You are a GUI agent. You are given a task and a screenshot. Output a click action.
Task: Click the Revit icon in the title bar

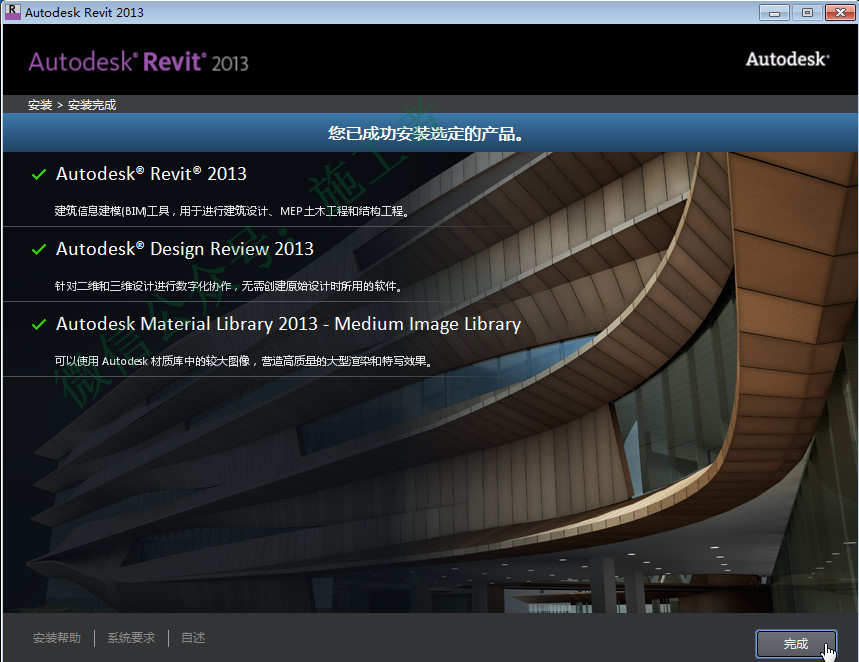coord(12,12)
